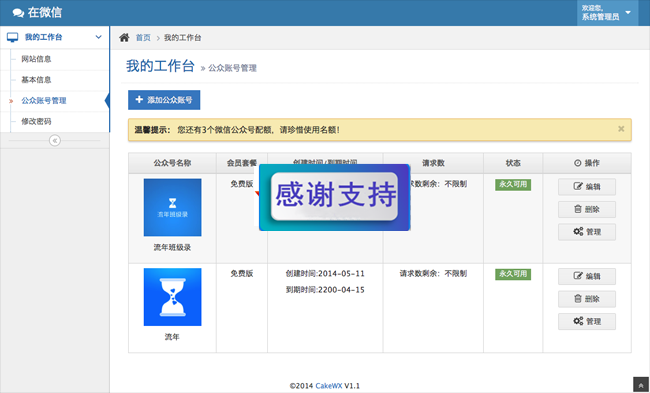Click the 请求数 column header
This screenshot has width=650, height=393.
point(433,163)
